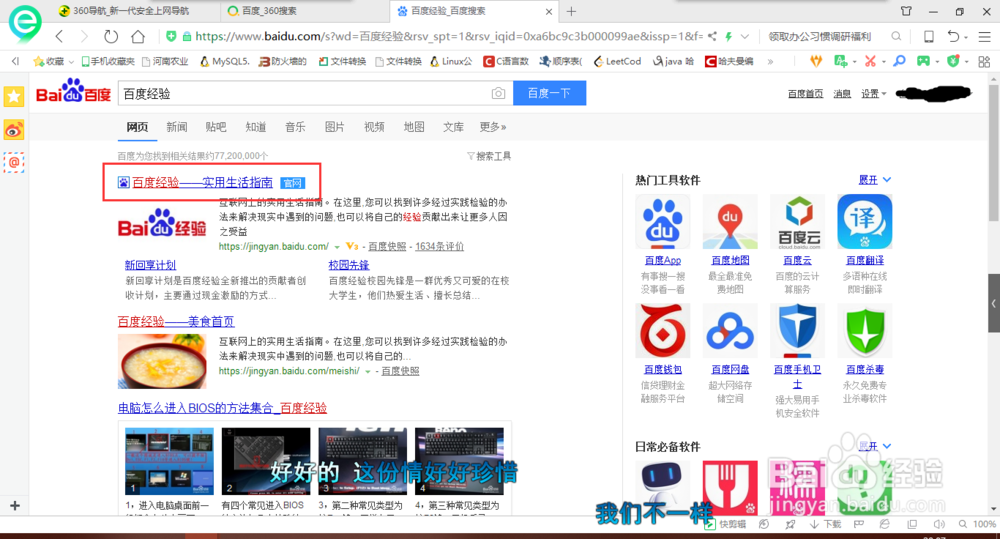The image size is (1000, 539).
Task: Open the 校园先锋 sub-link
Action: coord(349,265)
